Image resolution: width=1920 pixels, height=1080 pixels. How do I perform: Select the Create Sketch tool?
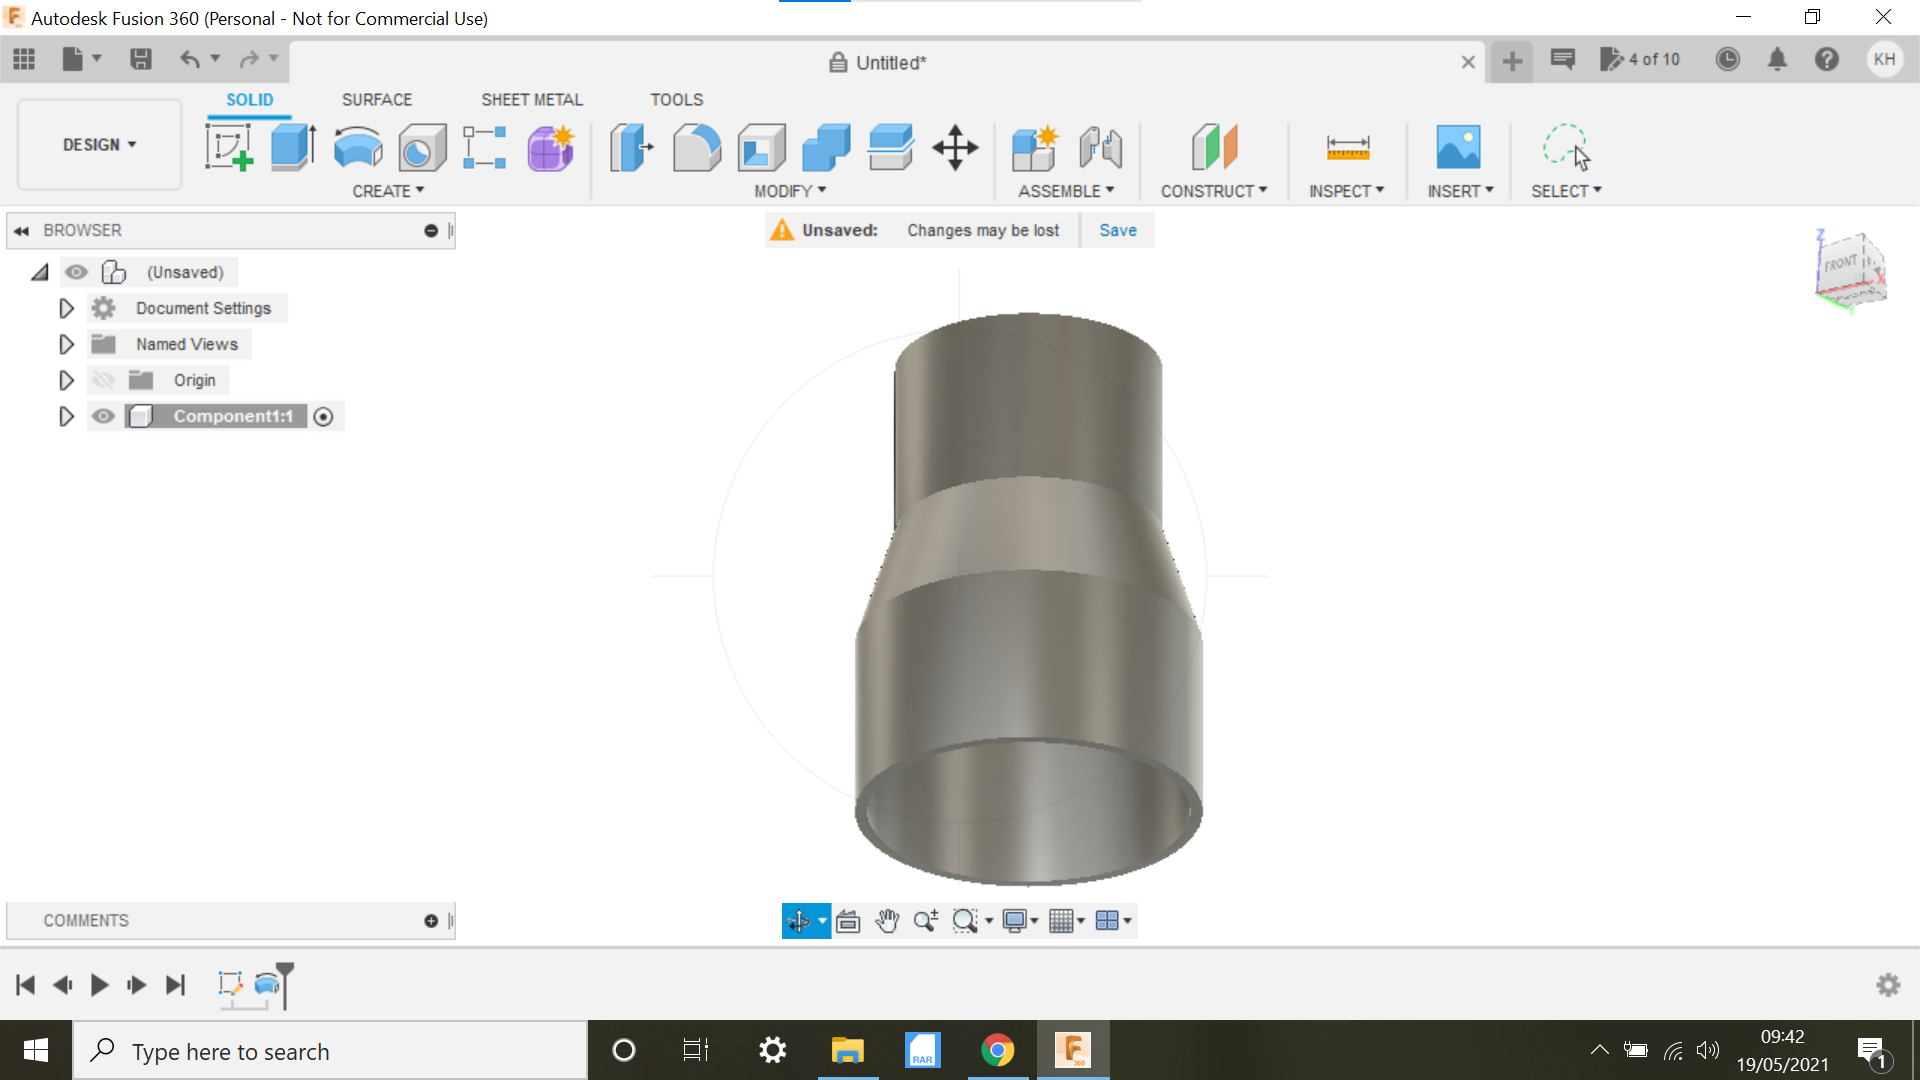click(x=229, y=148)
